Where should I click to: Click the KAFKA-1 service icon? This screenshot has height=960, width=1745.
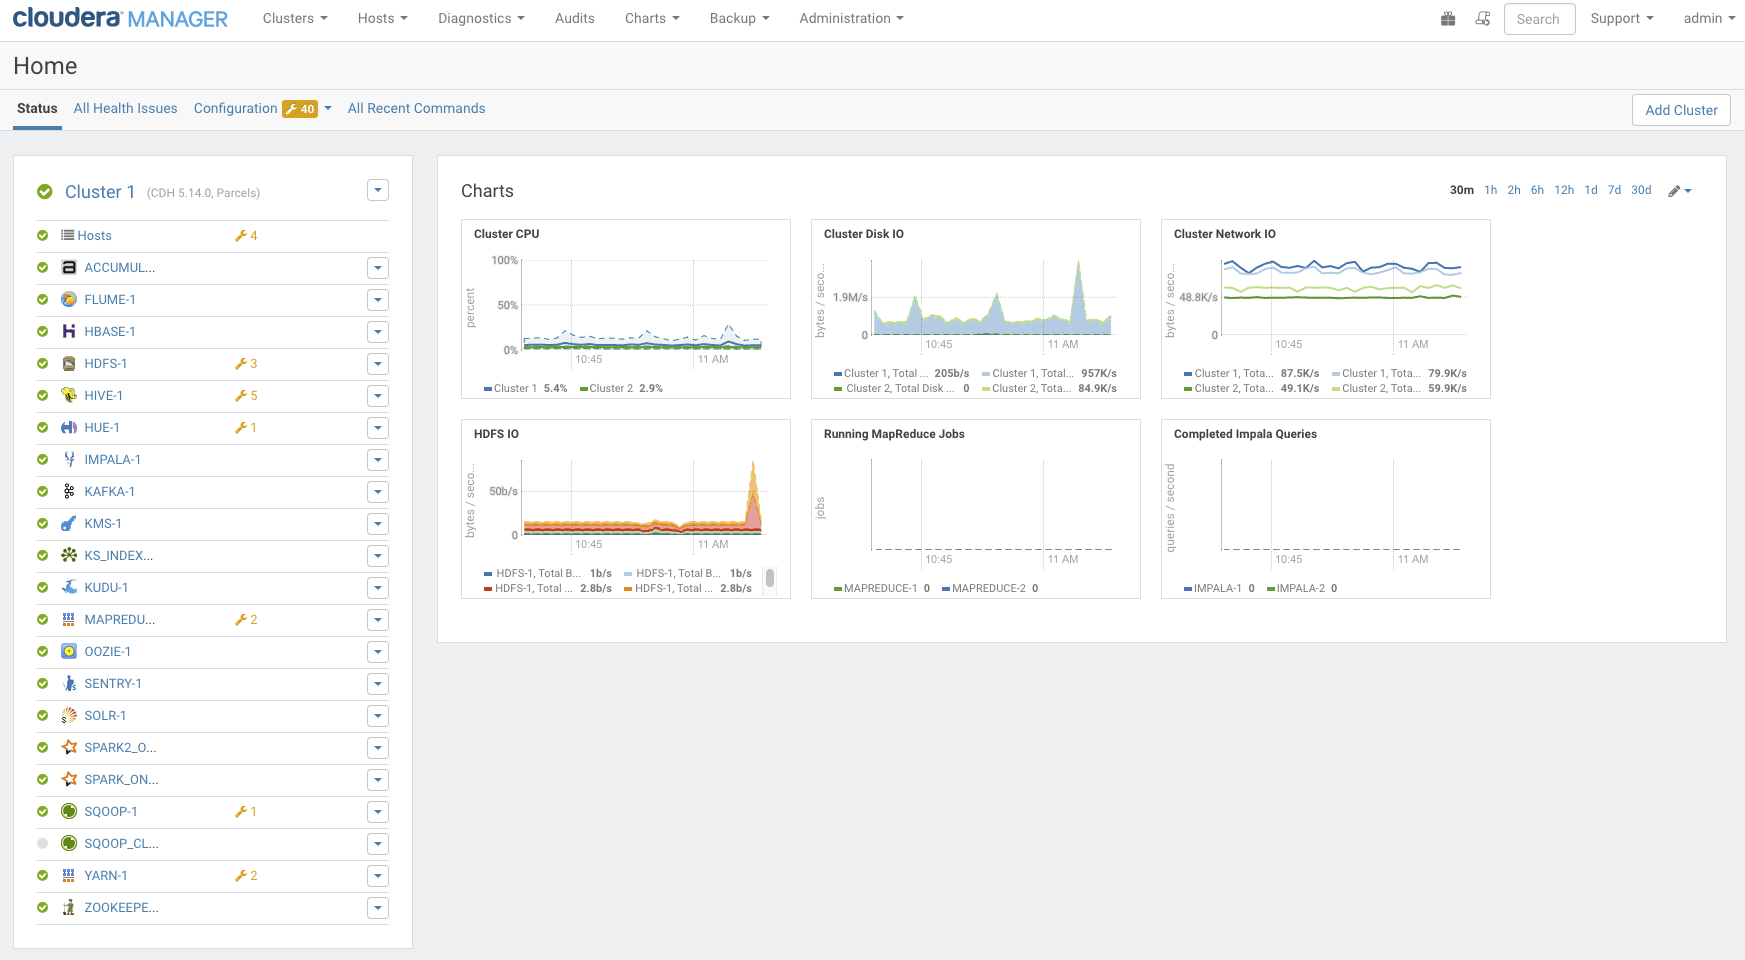(69, 491)
